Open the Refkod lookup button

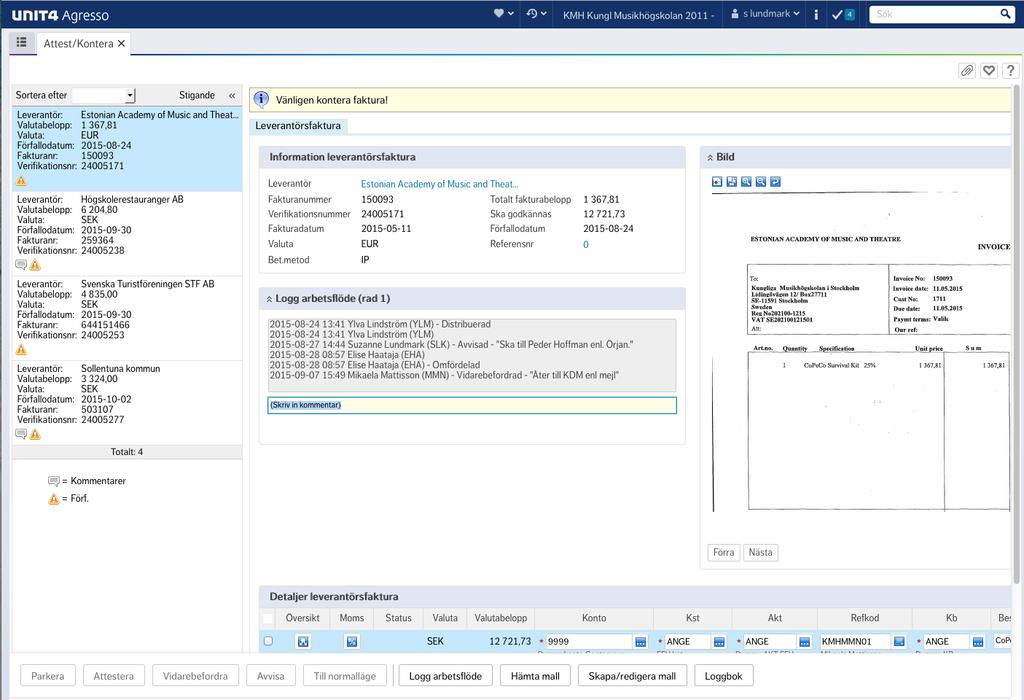(x=899, y=642)
